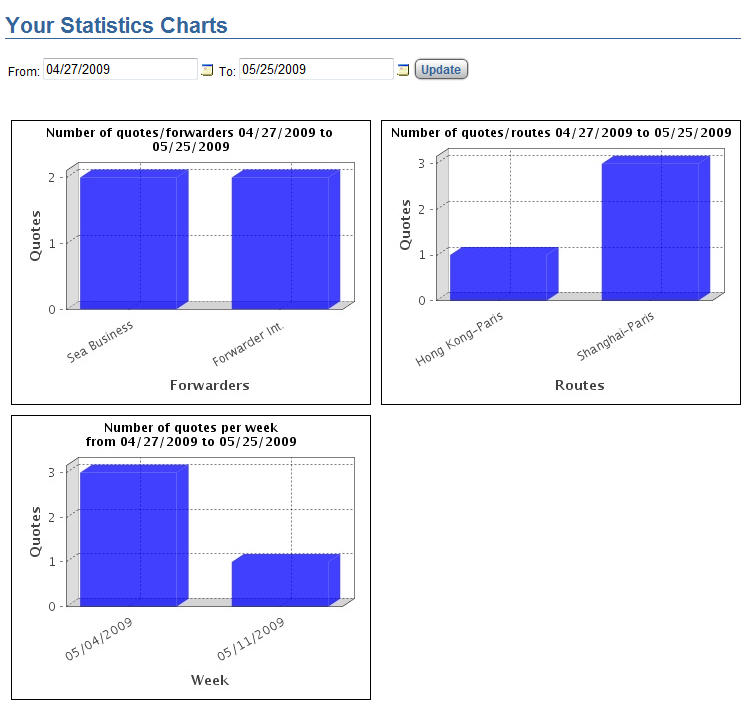Focus the From date input field
This screenshot has width=751, height=706.
coord(120,69)
